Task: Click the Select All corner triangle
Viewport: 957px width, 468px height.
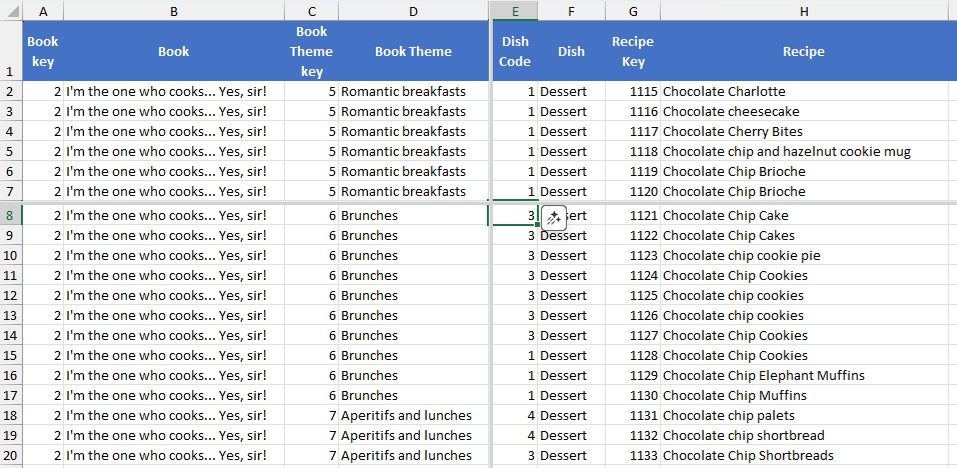Action: click(x=11, y=11)
